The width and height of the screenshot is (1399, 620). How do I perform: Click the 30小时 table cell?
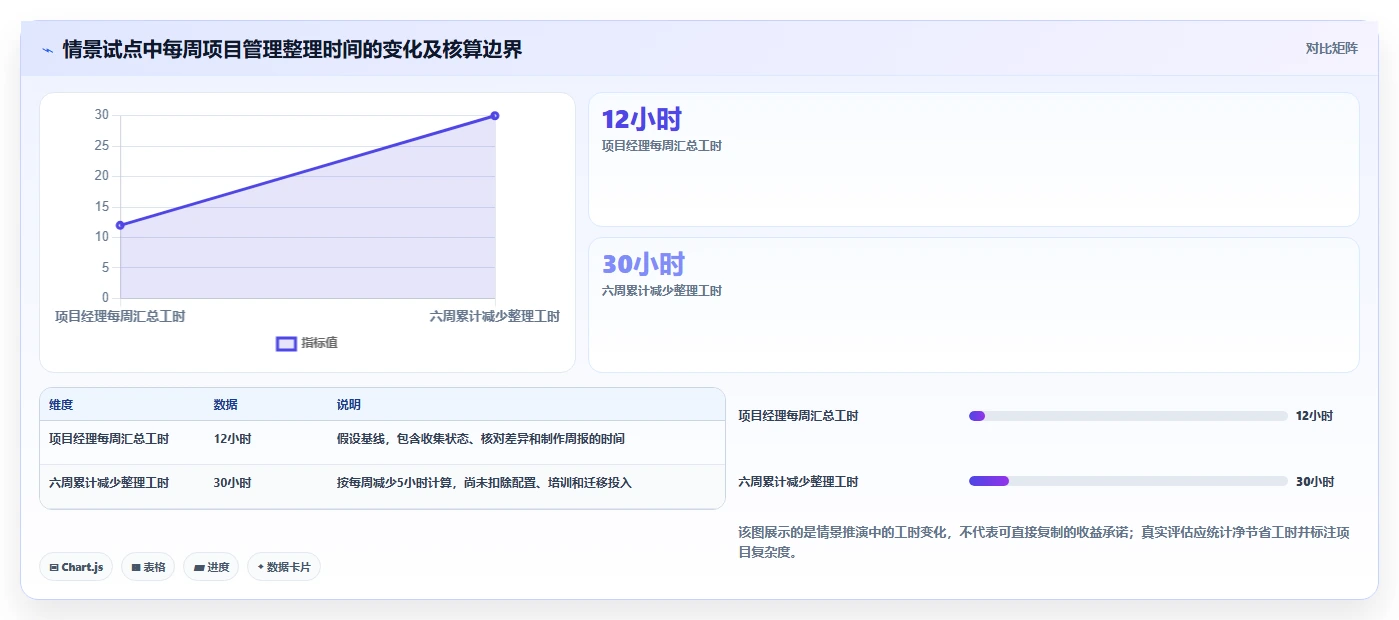[x=232, y=483]
